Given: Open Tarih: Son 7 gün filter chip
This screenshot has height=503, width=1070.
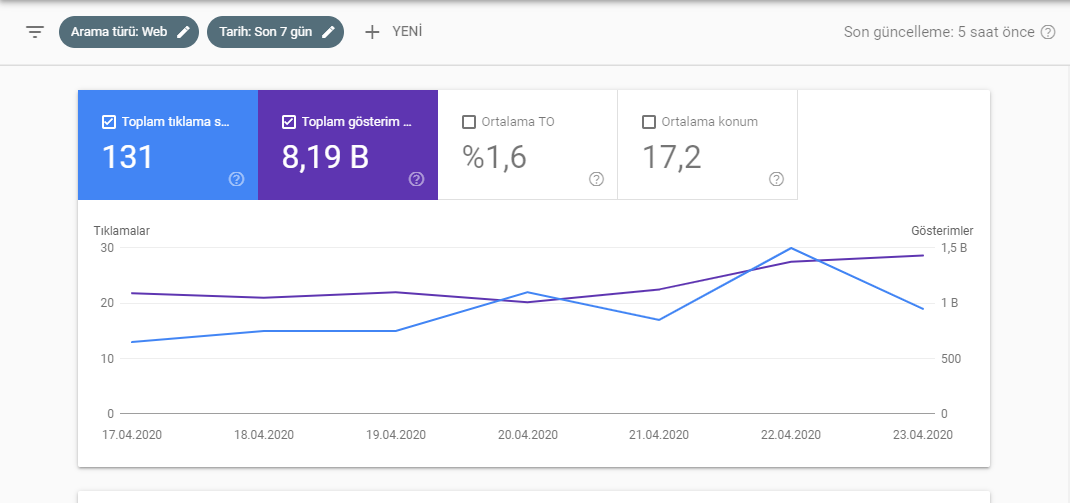Looking at the screenshot, I should [275, 32].
